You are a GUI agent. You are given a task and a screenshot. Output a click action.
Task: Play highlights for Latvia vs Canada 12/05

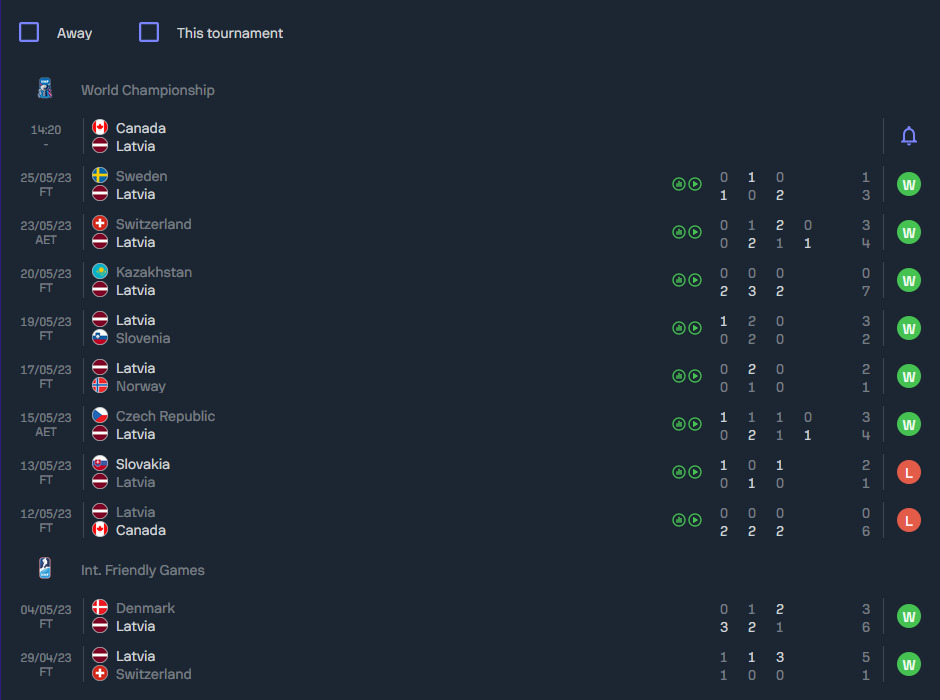pyautogui.click(x=695, y=520)
